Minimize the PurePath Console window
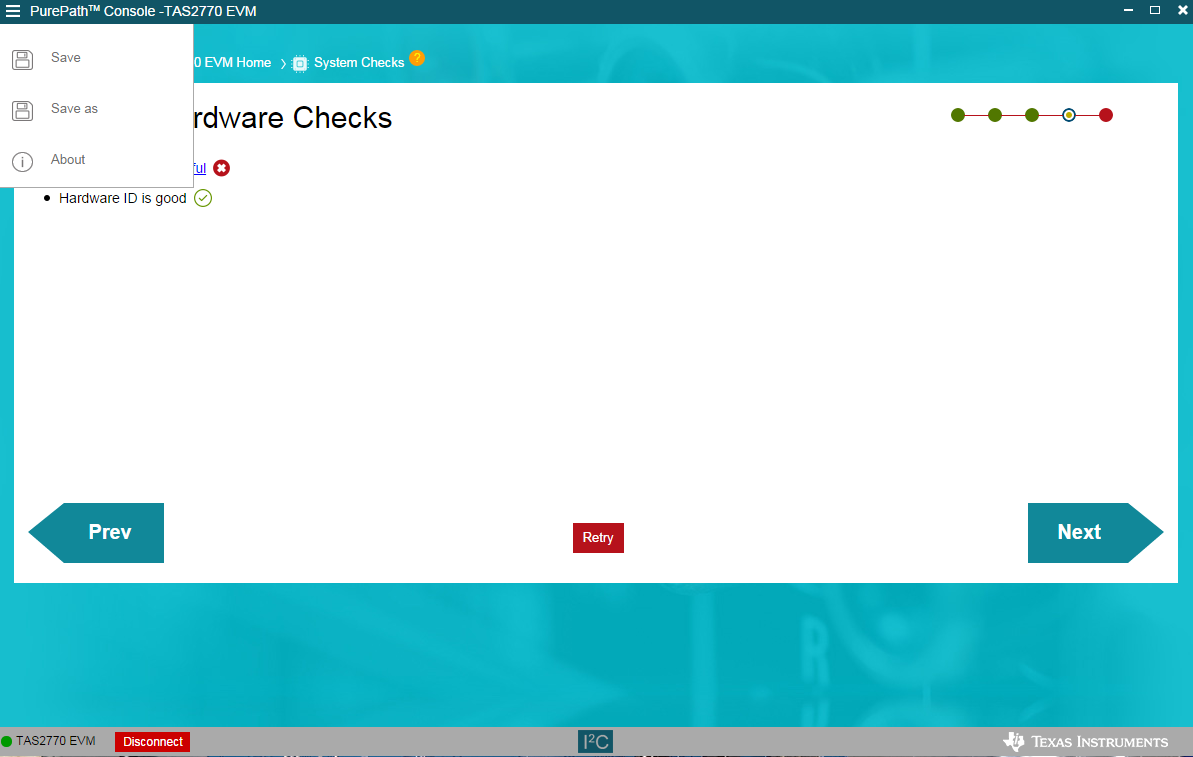This screenshot has width=1193, height=757. pyautogui.click(x=1128, y=10)
